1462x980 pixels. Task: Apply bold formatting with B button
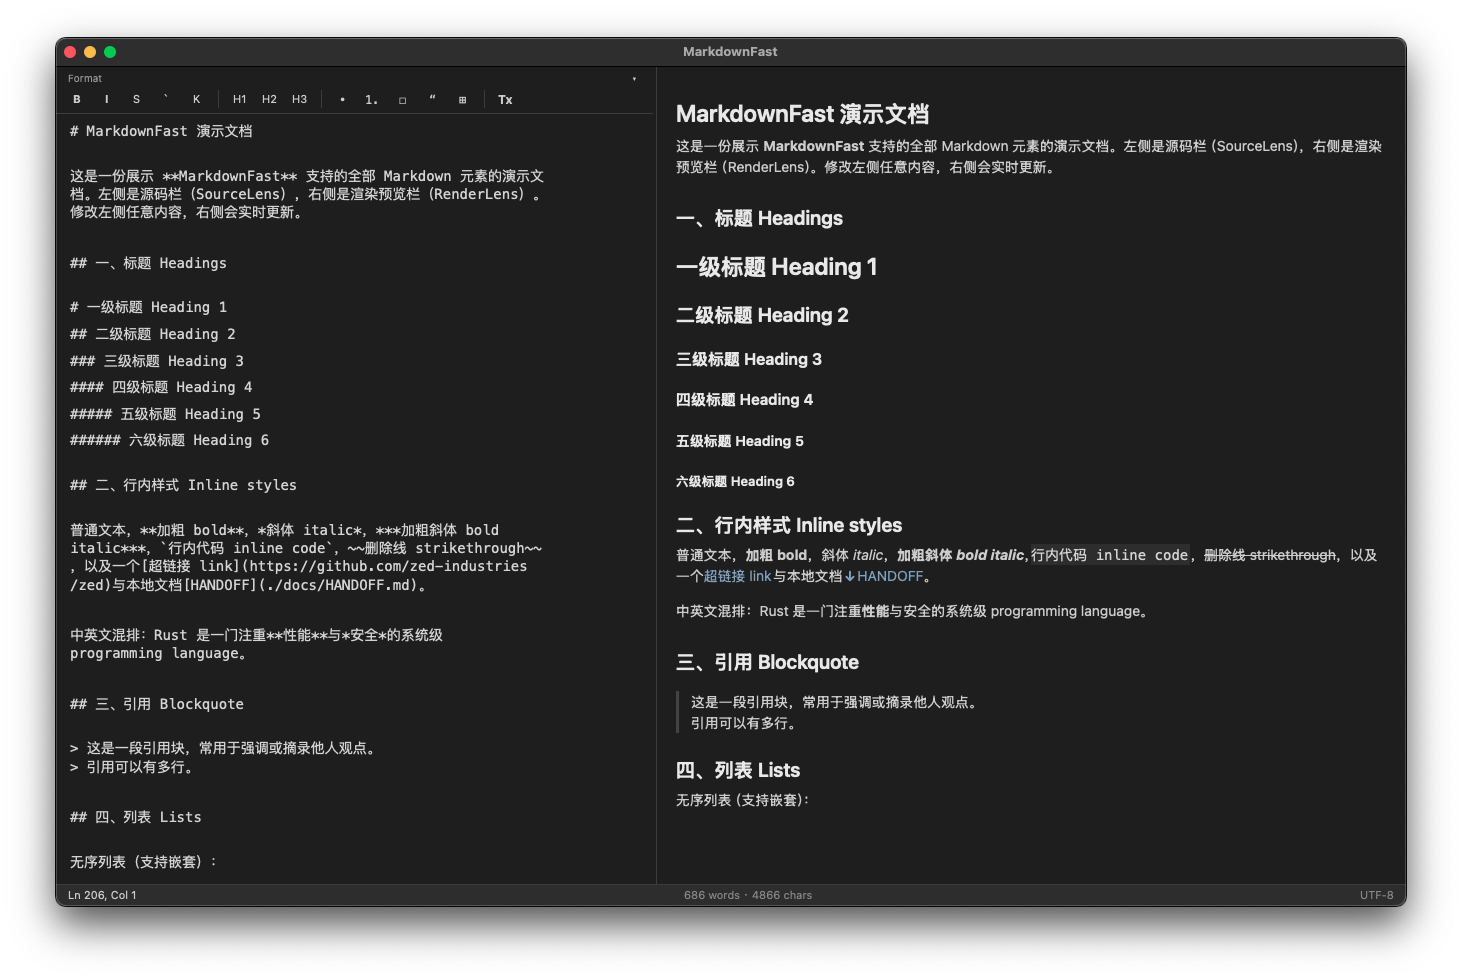pos(77,99)
